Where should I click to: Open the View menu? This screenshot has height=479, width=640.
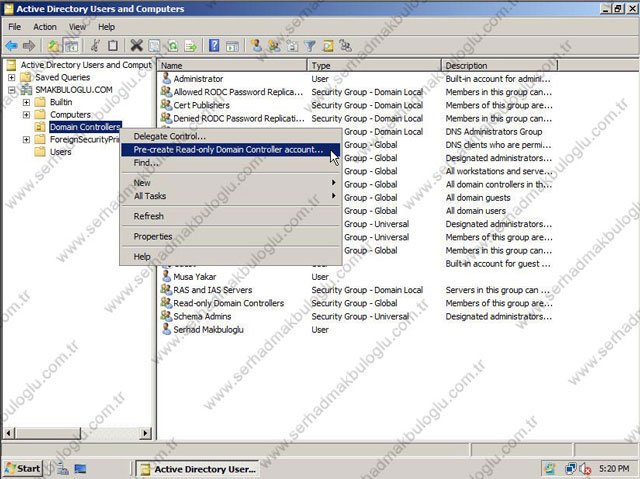coord(77,27)
